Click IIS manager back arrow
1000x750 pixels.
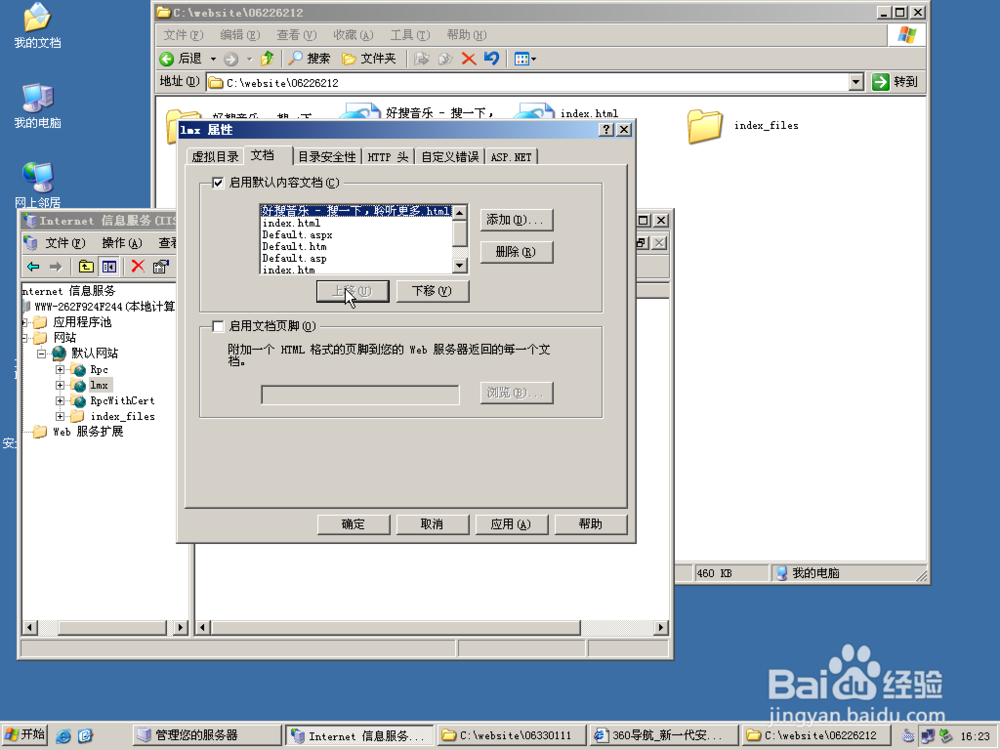[33, 267]
